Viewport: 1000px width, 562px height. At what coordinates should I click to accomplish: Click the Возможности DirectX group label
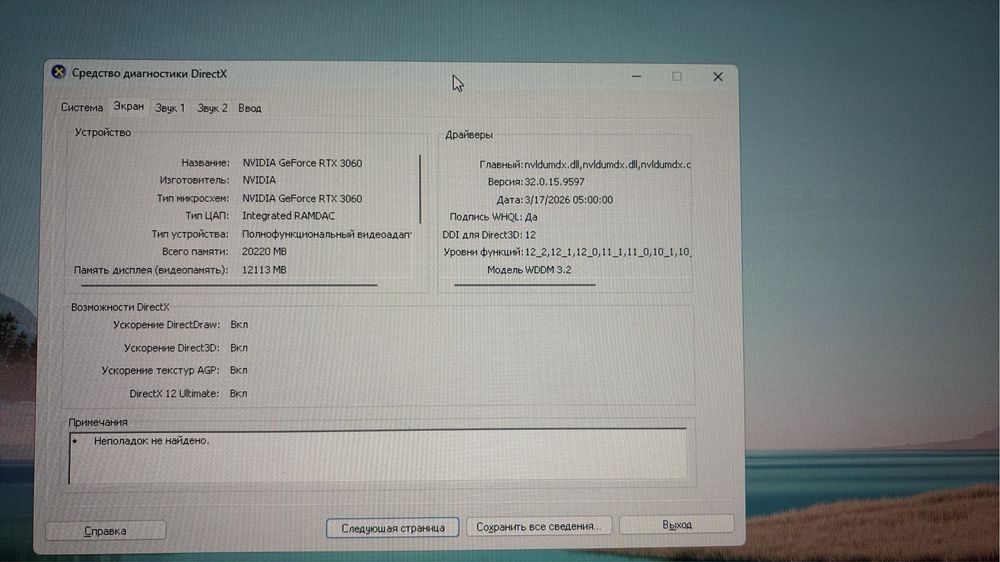pyautogui.click(x=120, y=307)
